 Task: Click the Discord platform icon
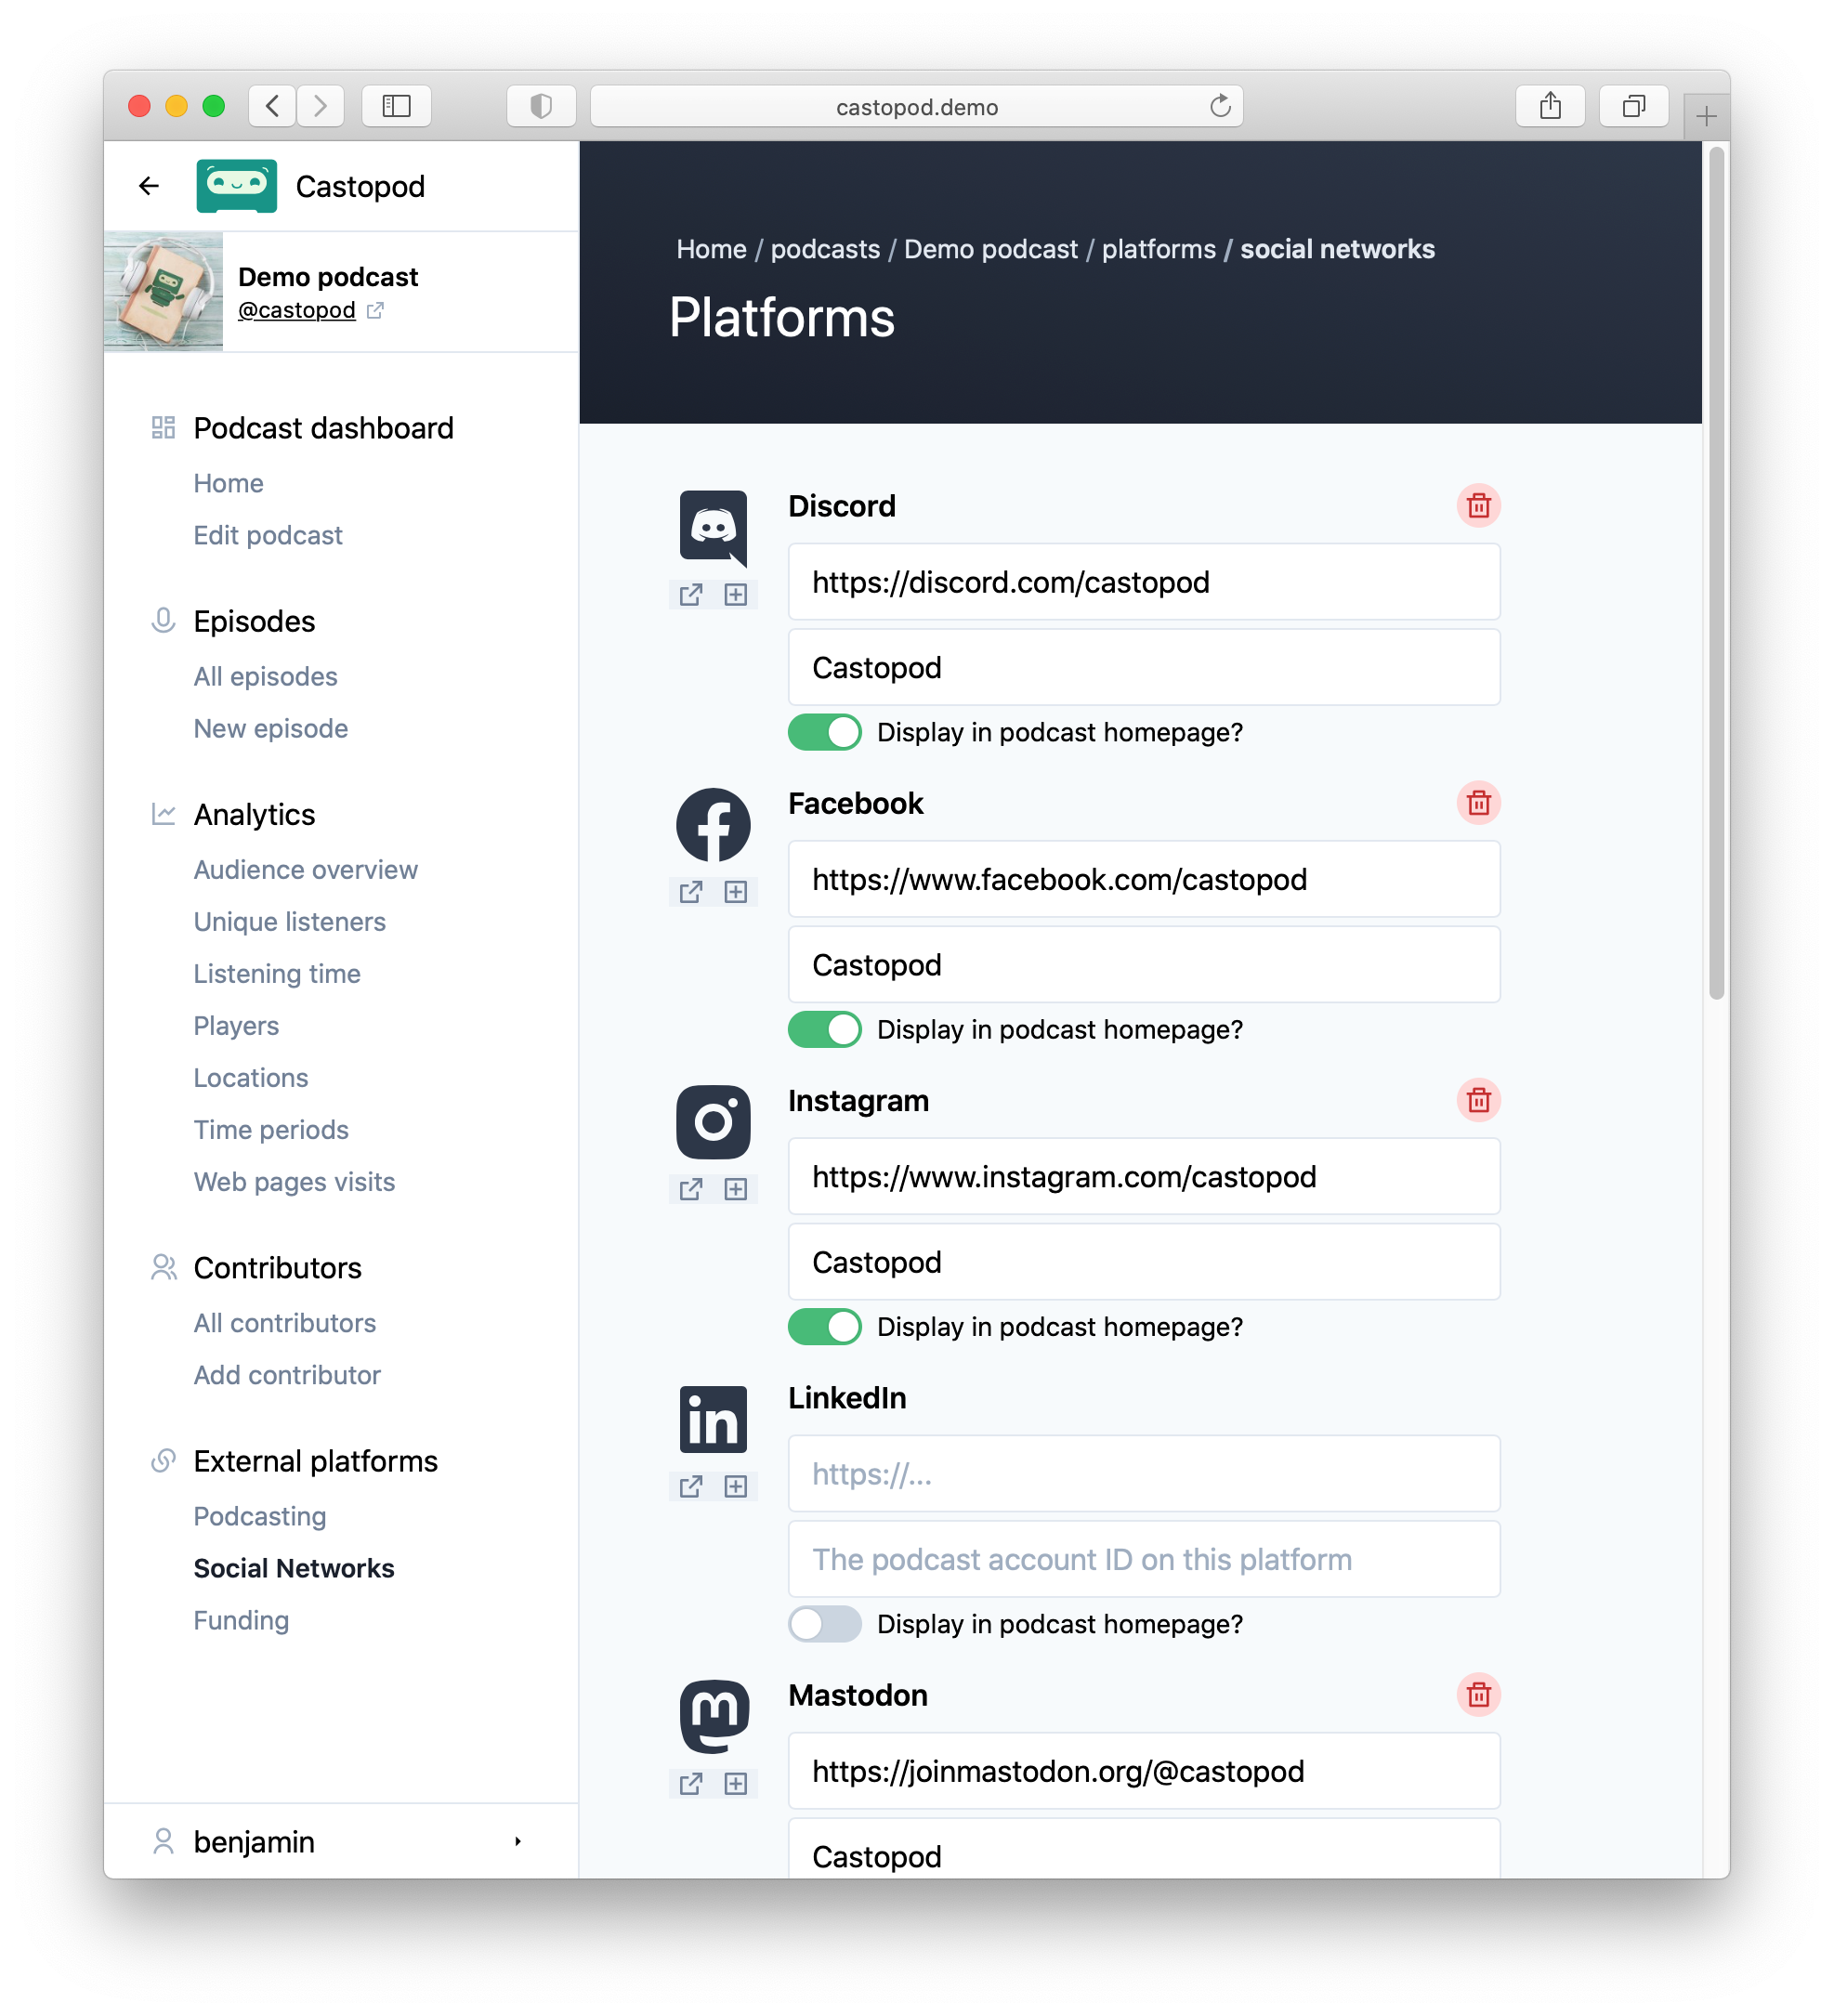click(x=714, y=527)
